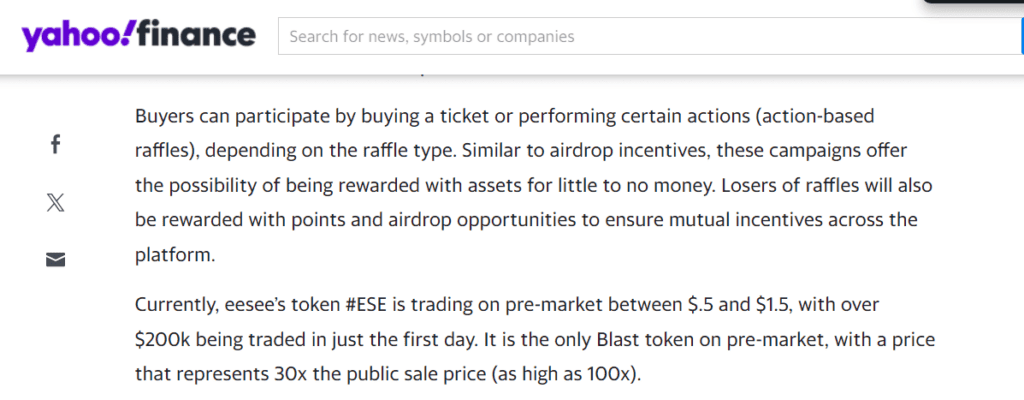Open the Yahoo Finance home logo

tap(138, 35)
